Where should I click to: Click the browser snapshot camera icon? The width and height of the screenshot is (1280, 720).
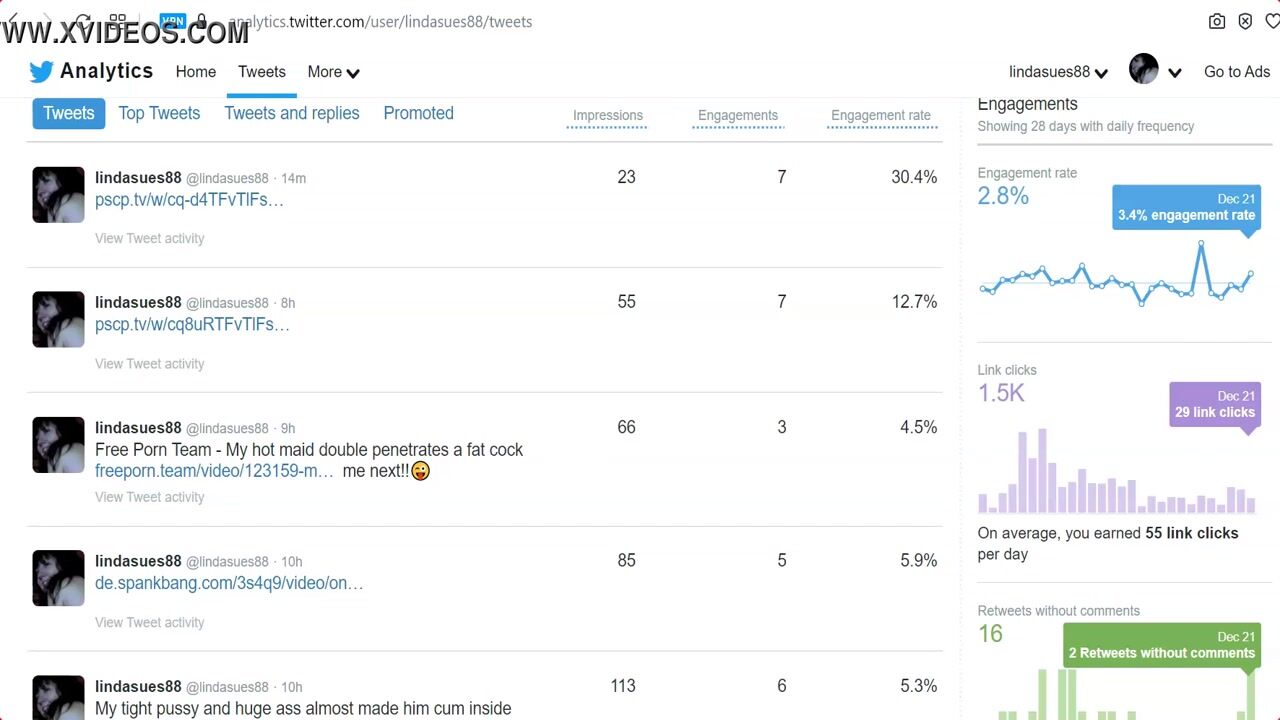tap(1217, 21)
